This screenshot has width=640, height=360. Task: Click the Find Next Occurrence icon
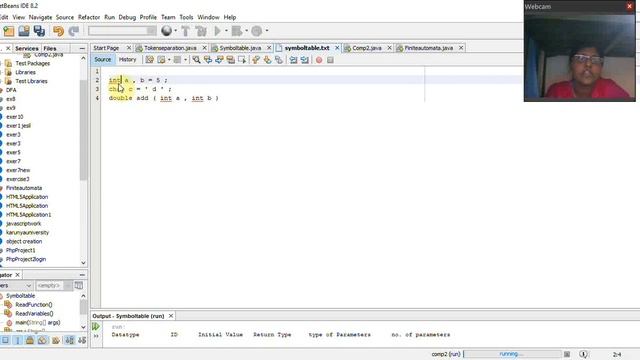(x=219, y=60)
